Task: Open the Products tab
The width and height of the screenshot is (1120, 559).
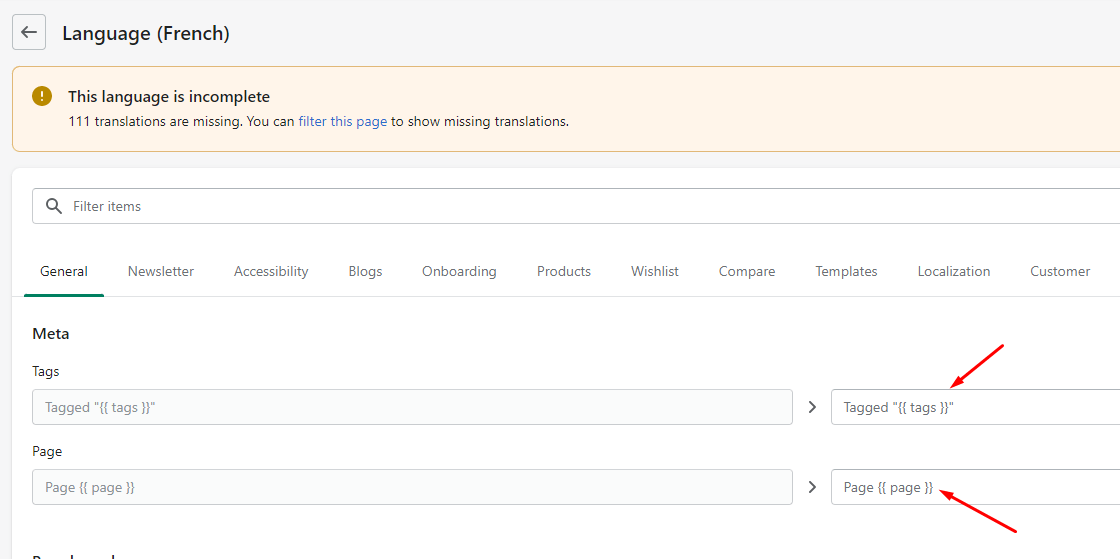Action: pos(564,271)
